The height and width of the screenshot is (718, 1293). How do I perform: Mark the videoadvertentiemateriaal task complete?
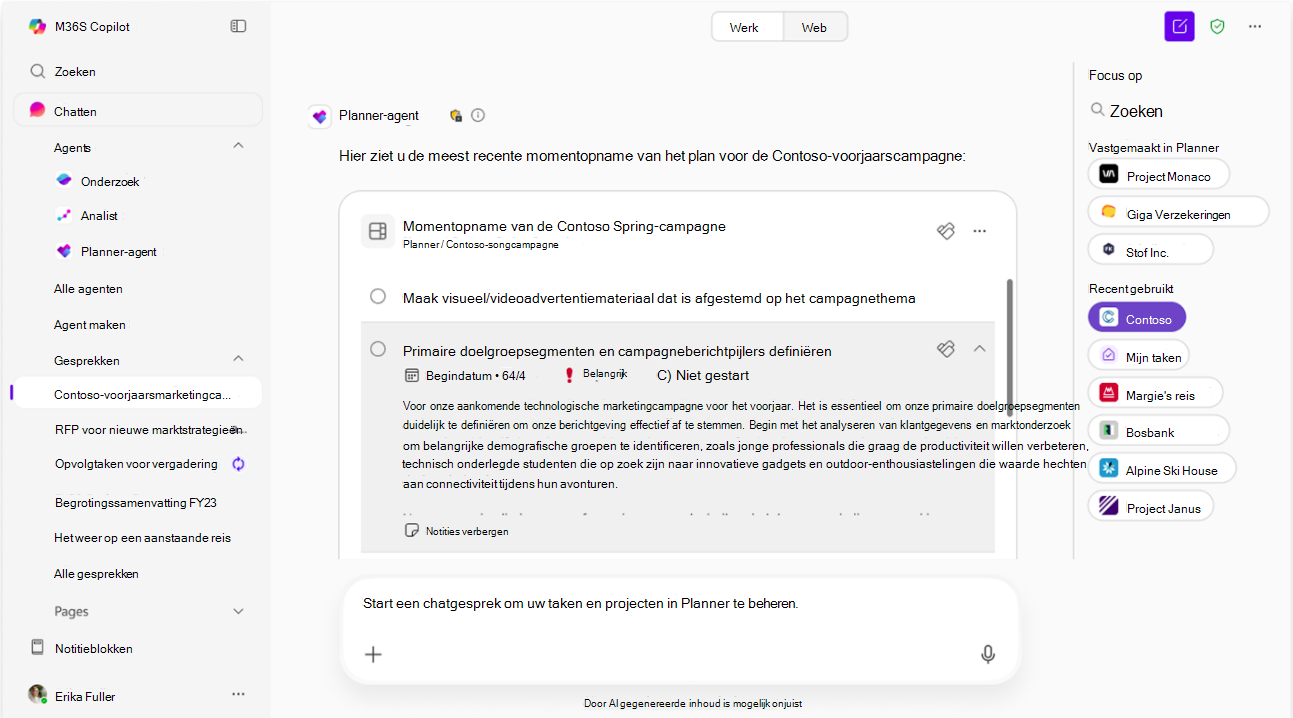378,296
